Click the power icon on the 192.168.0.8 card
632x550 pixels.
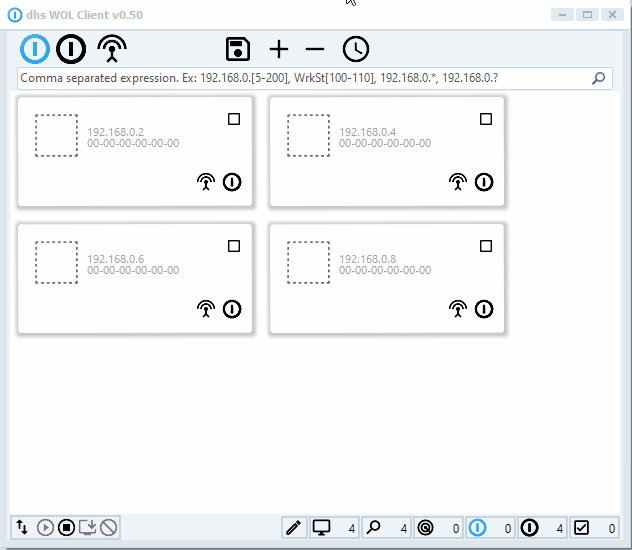[x=484, y=309]
